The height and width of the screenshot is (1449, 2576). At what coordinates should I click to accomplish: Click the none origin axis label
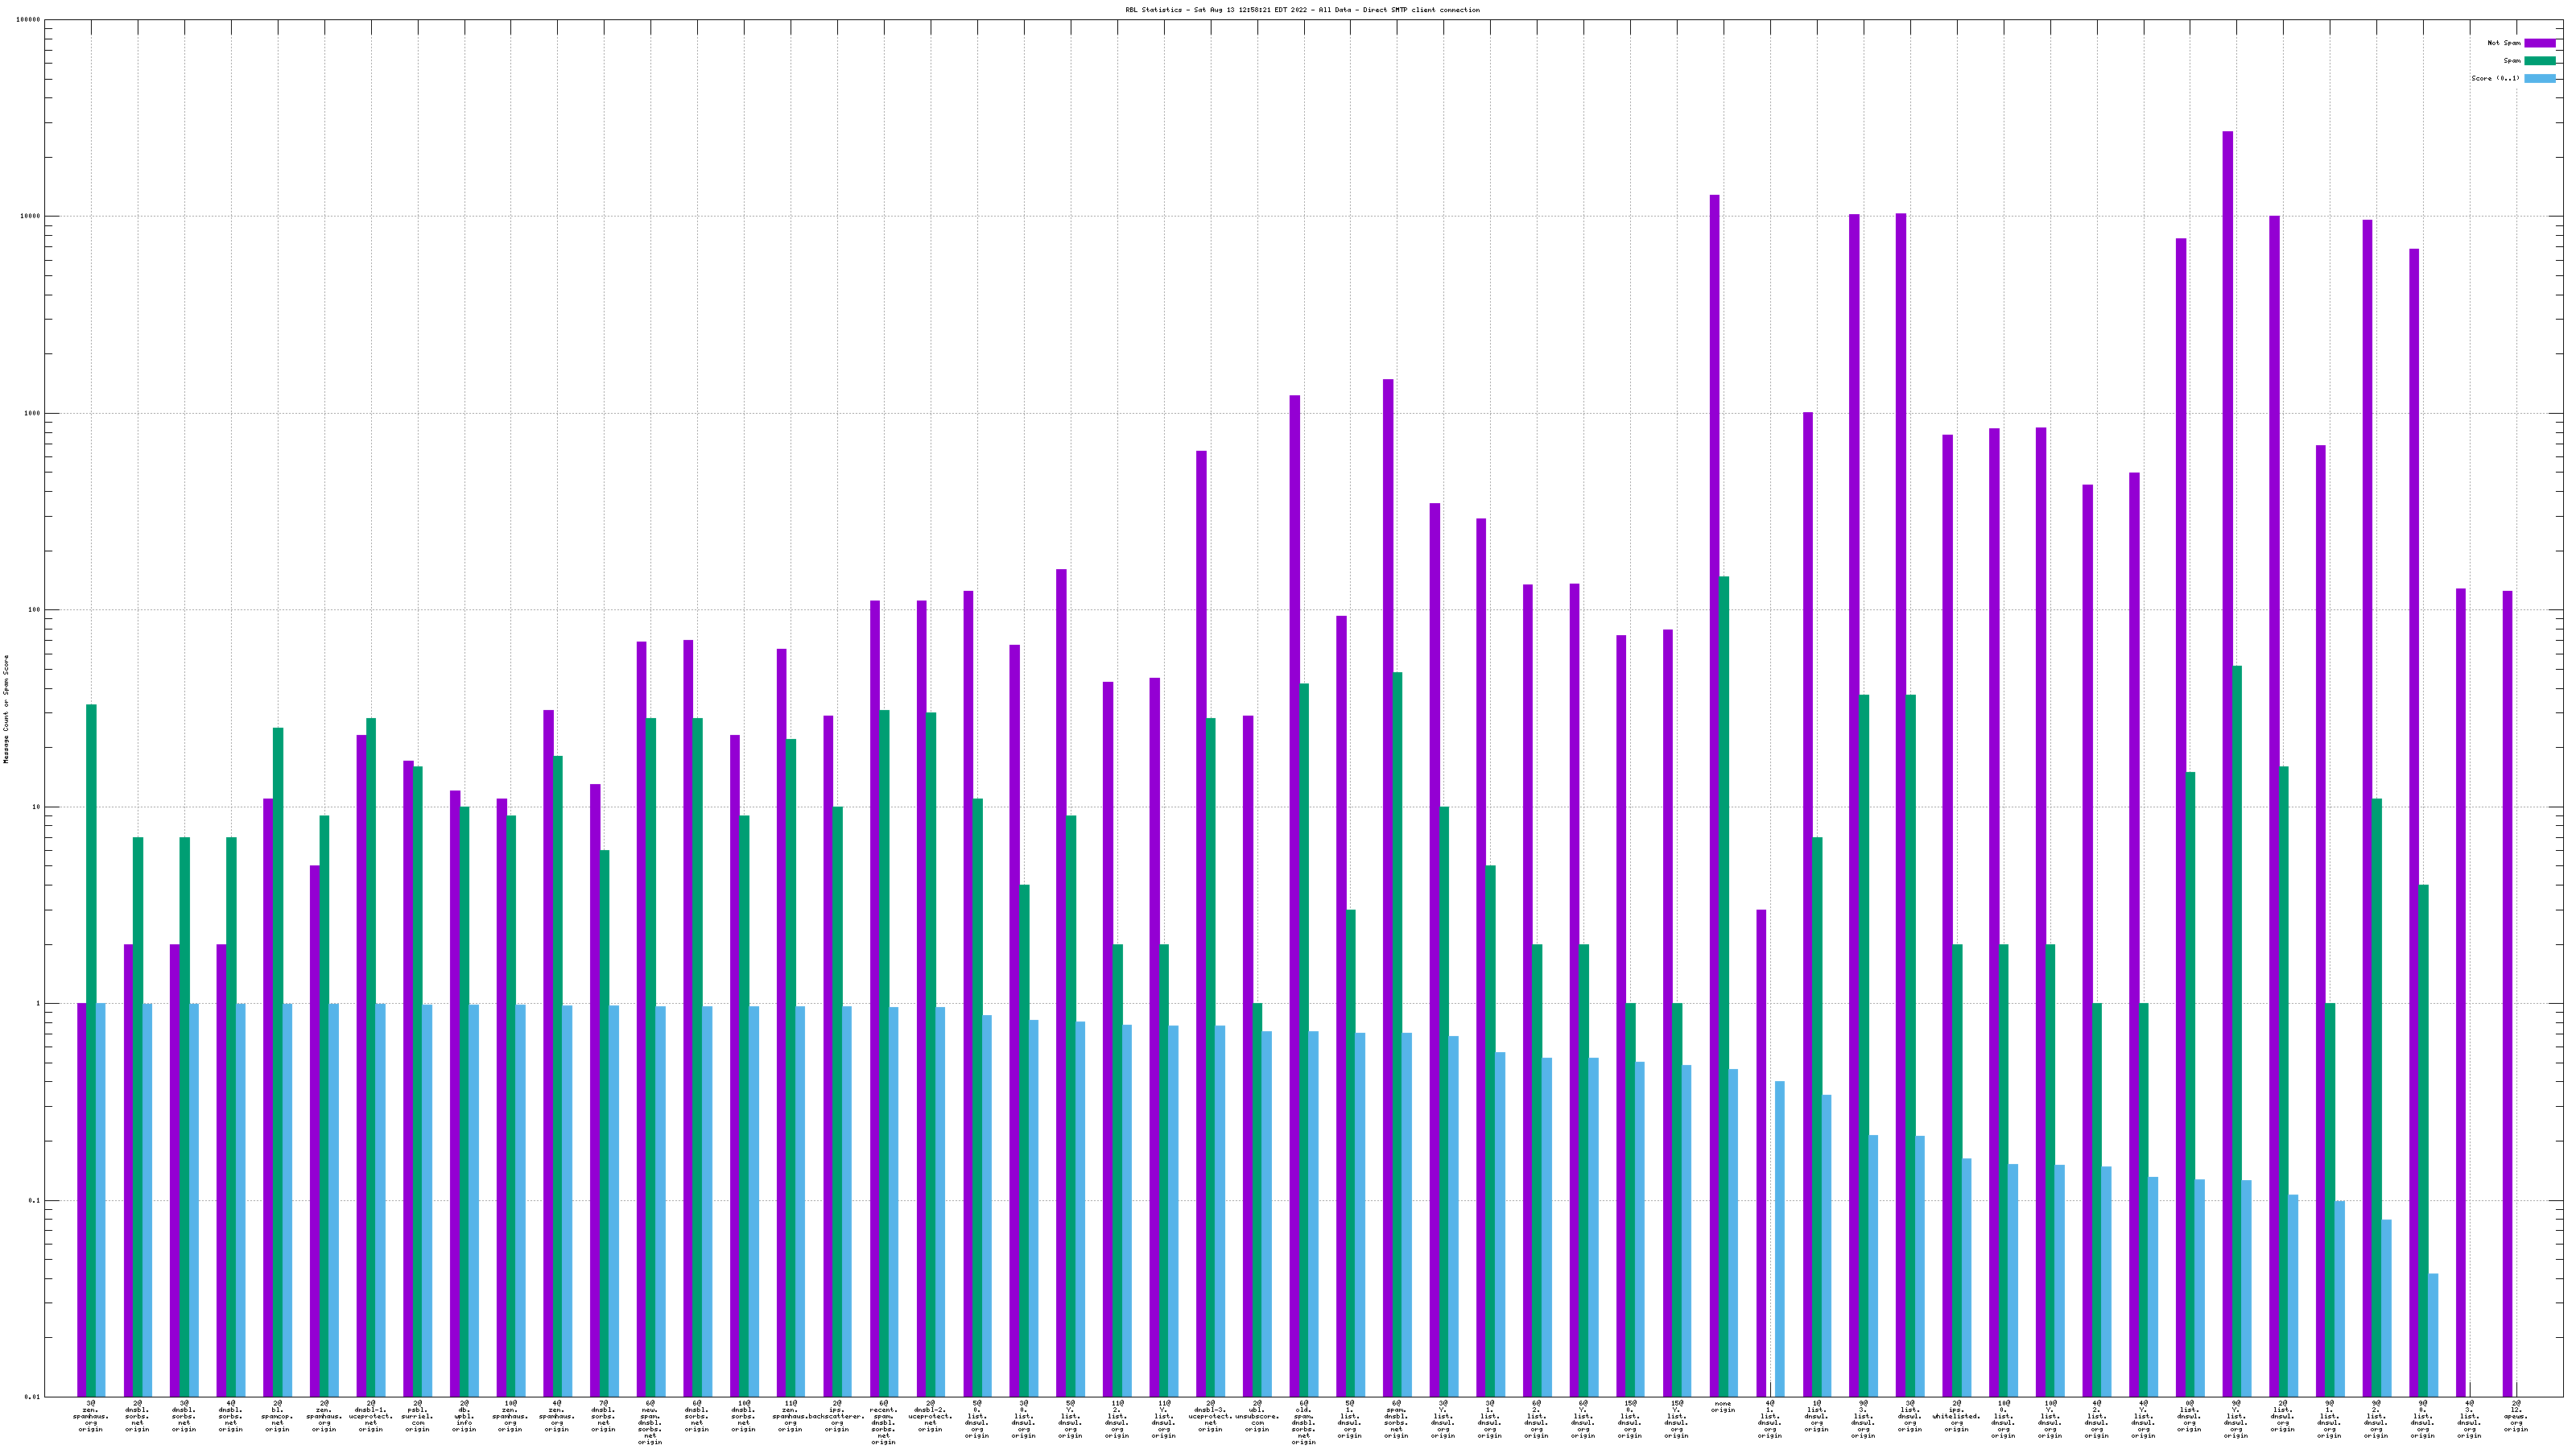pos(1722,1407)
